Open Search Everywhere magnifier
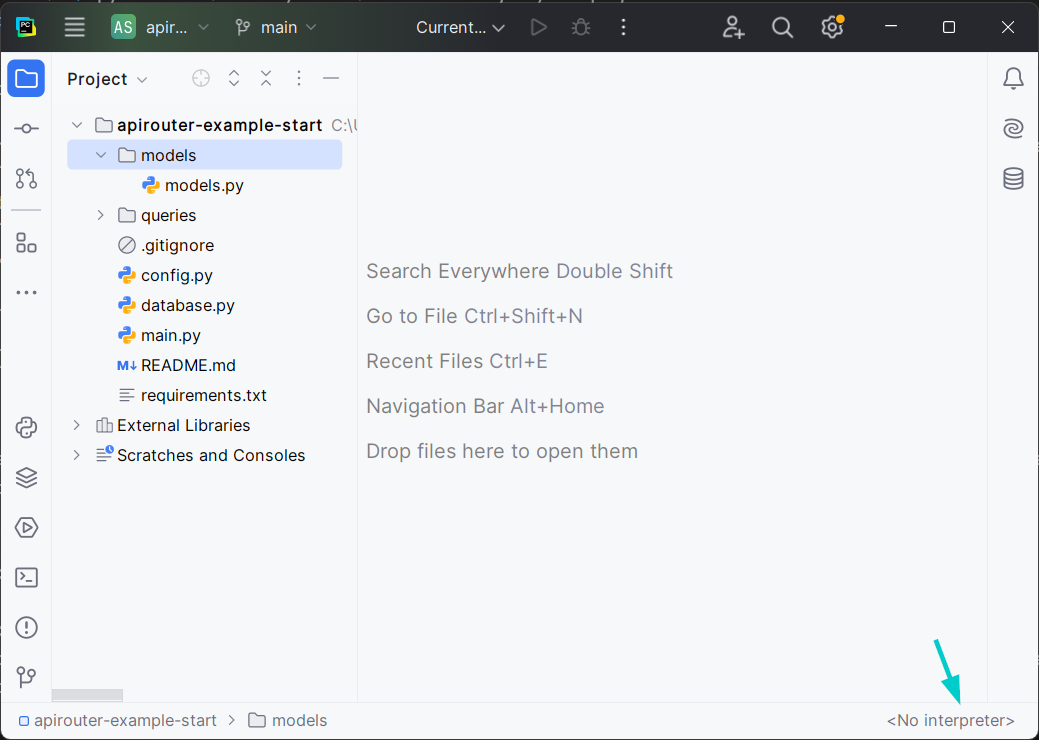This screenshot has width=1039, height=740. (x=783, y=27)
